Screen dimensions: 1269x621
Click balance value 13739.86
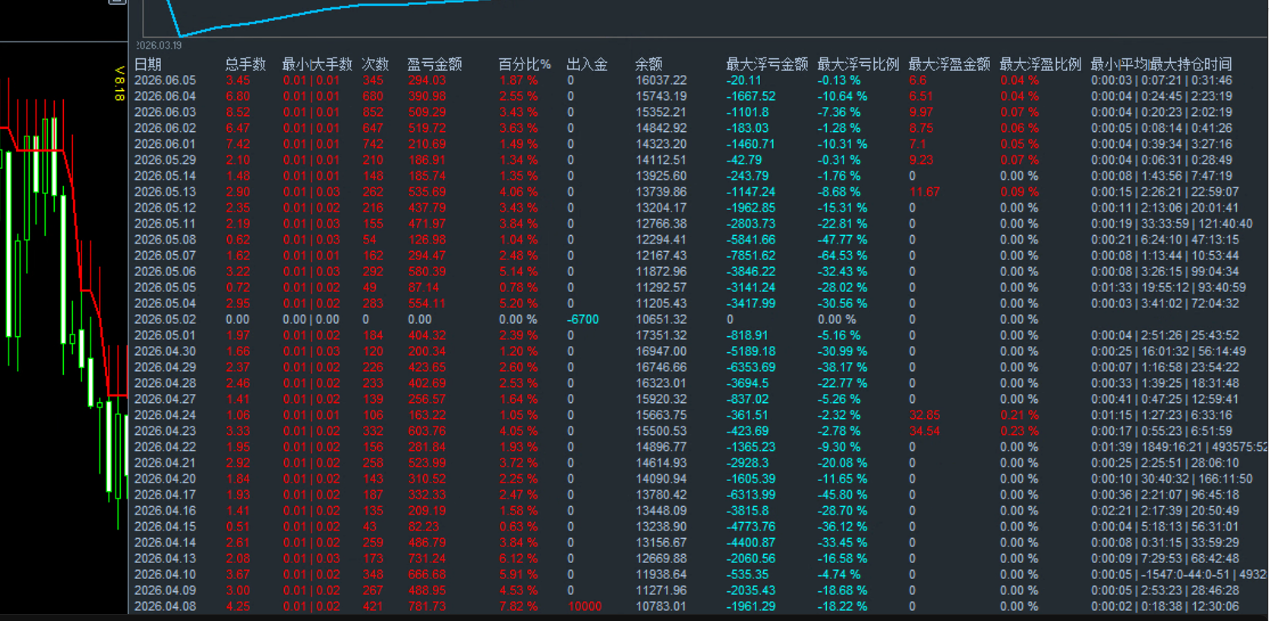coord(661,192)
